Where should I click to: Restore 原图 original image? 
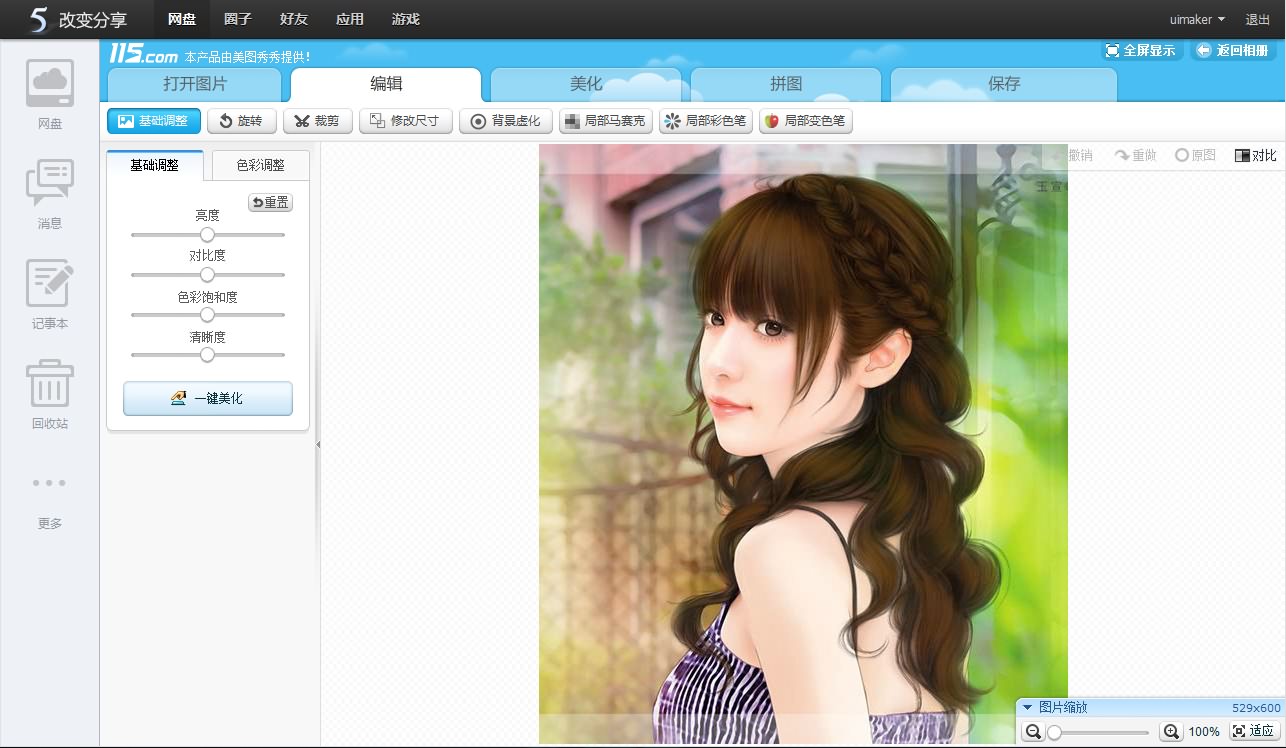[1196, 155]
